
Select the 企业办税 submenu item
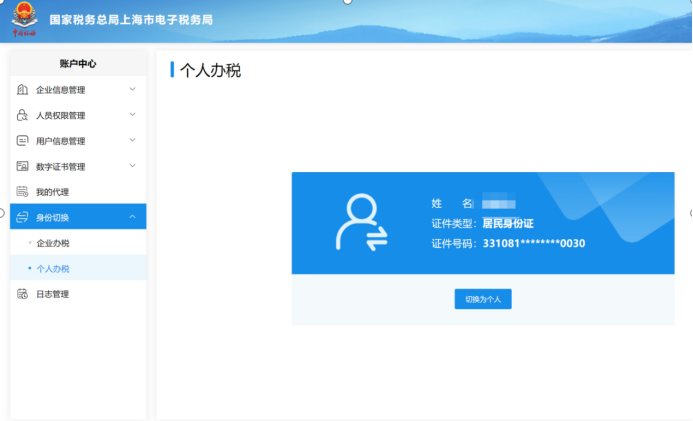[x=78, y=243]
